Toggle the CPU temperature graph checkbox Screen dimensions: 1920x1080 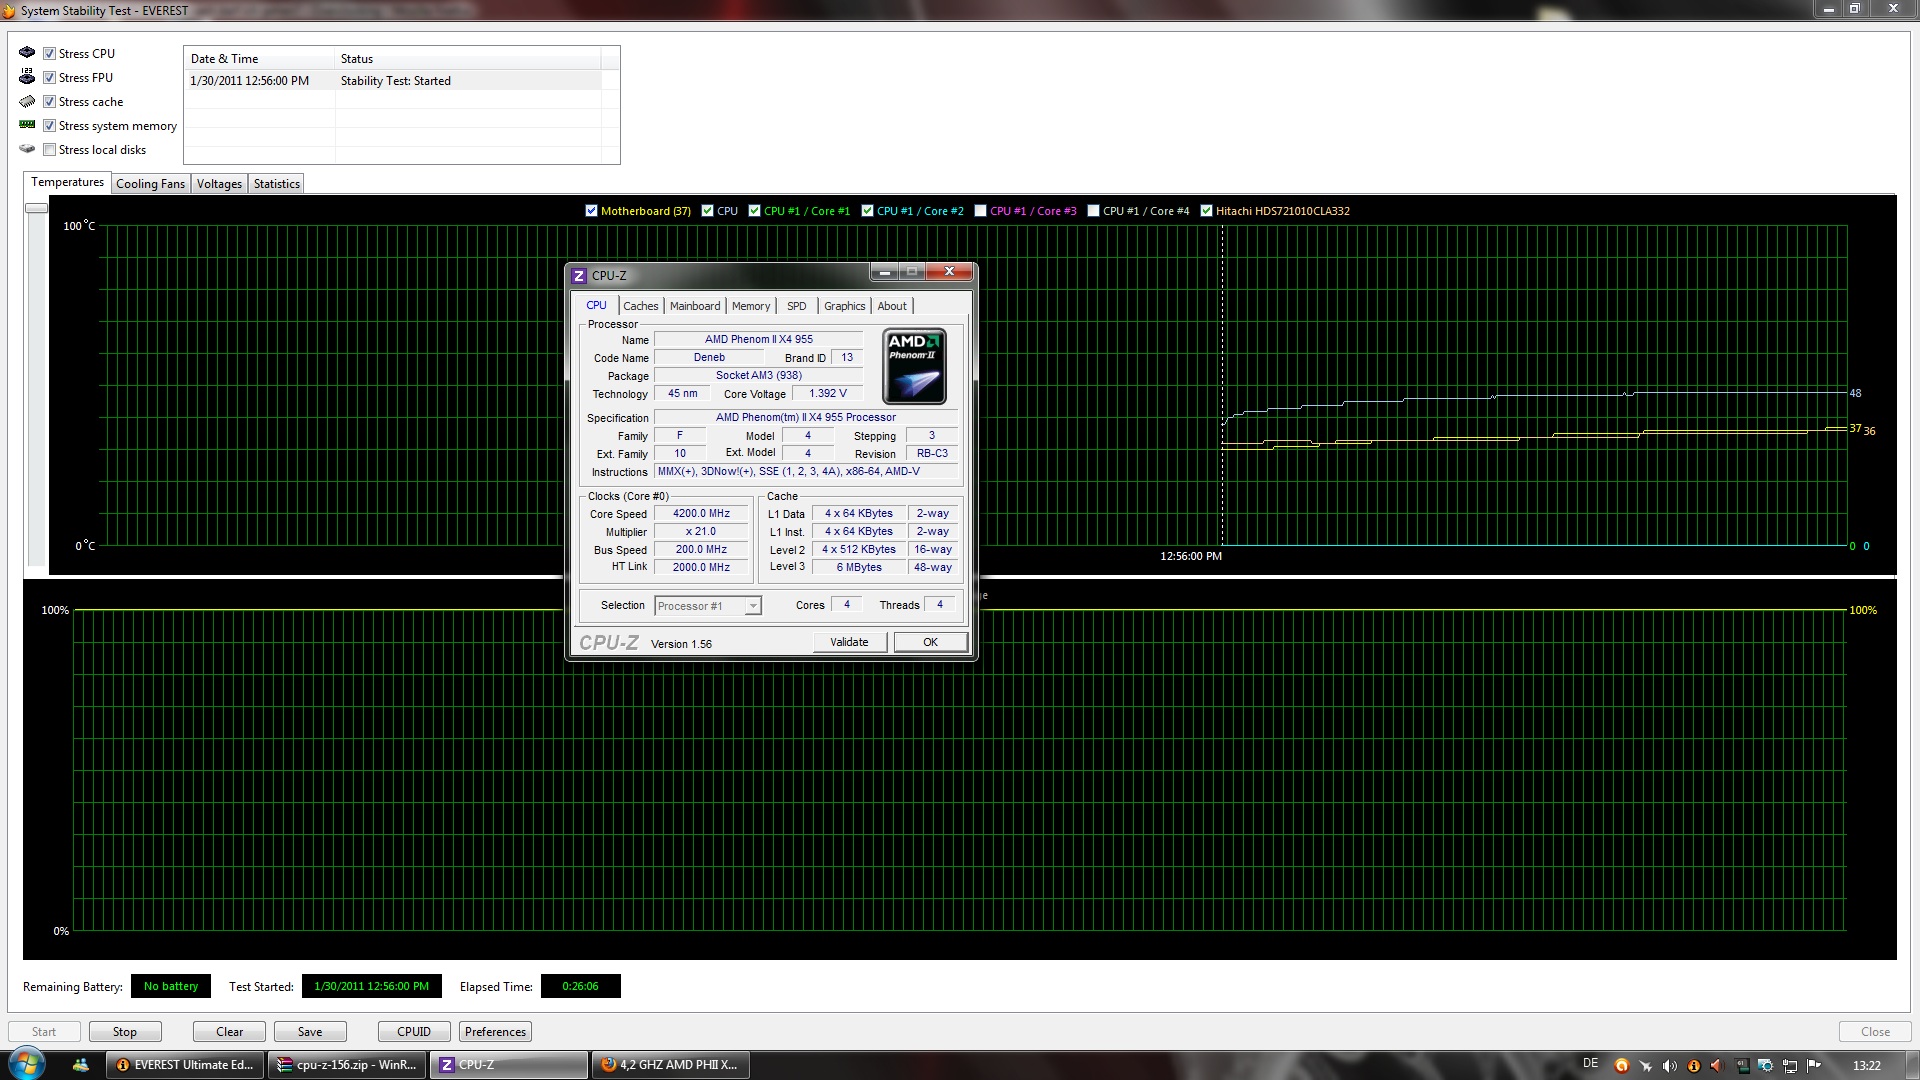click(707, 210)
